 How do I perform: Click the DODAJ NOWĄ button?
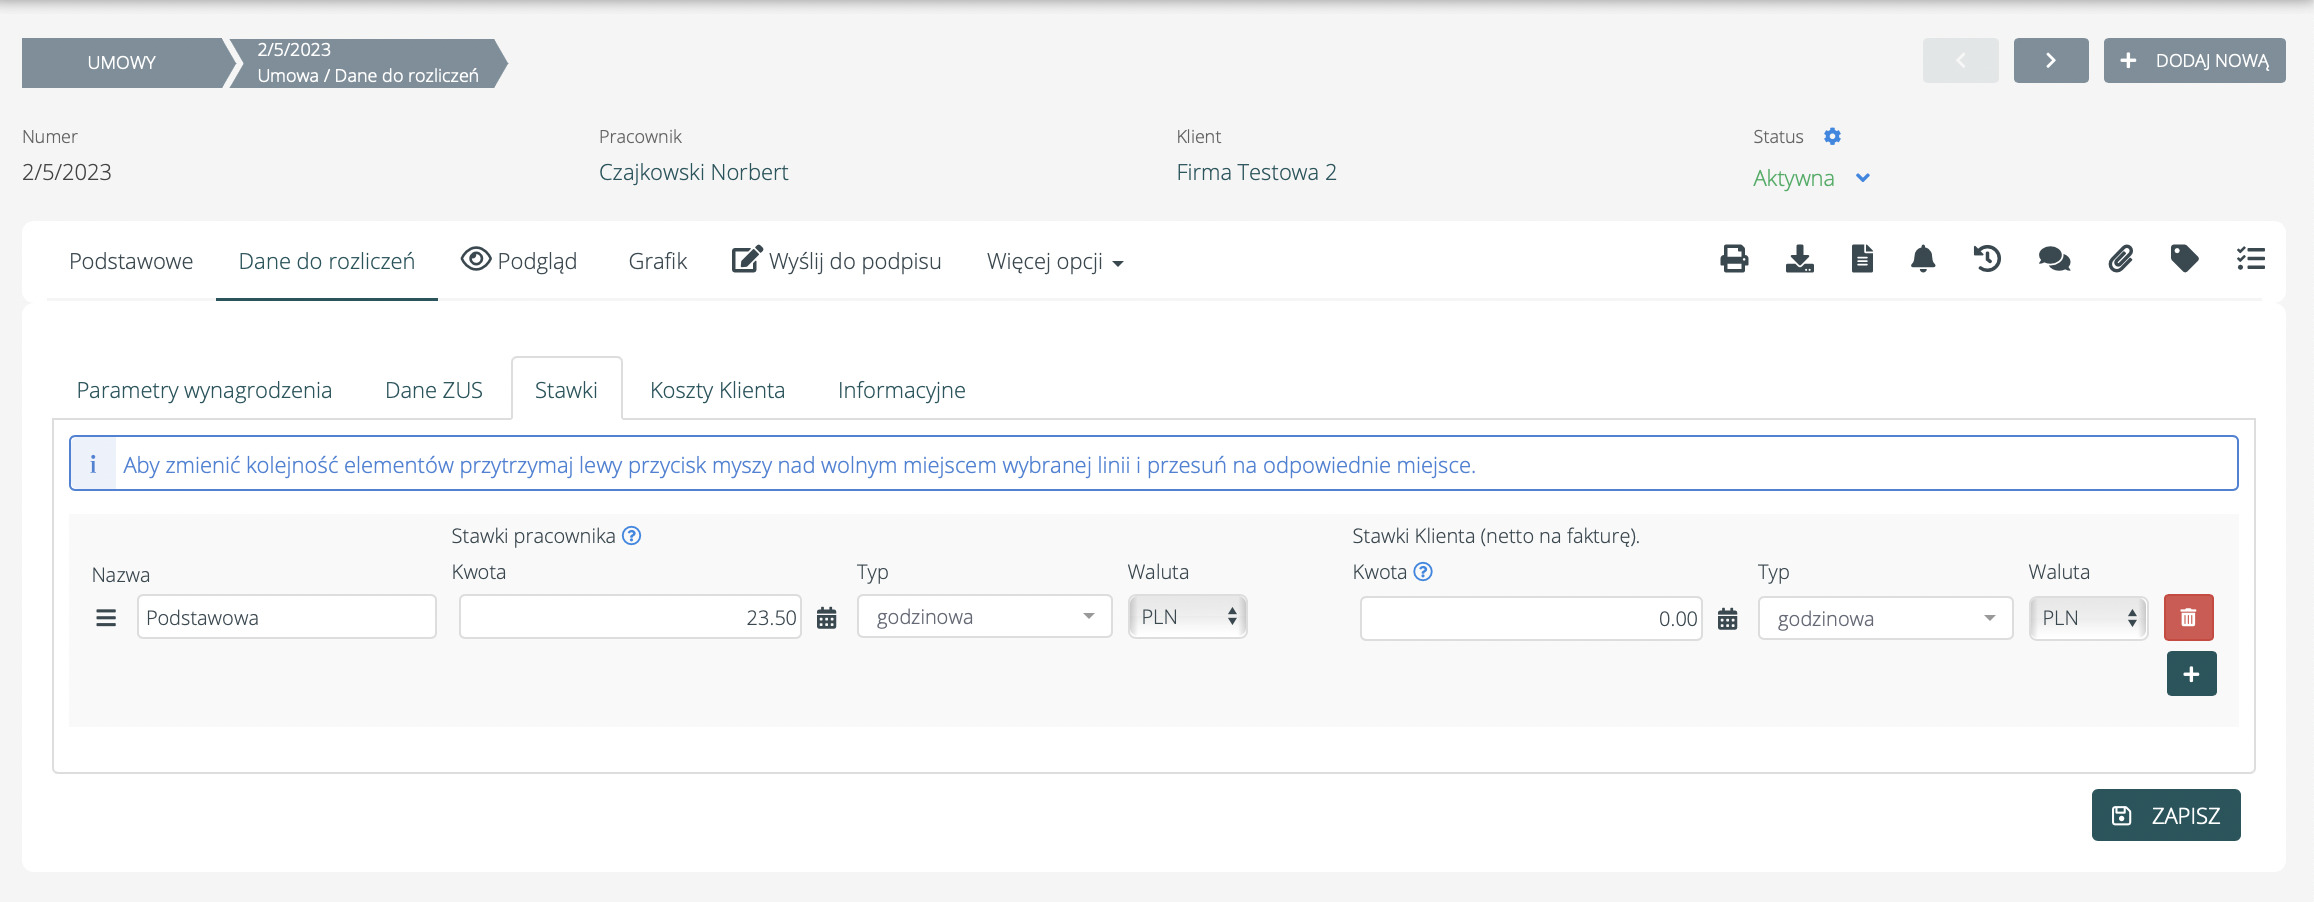point(2194,61)
